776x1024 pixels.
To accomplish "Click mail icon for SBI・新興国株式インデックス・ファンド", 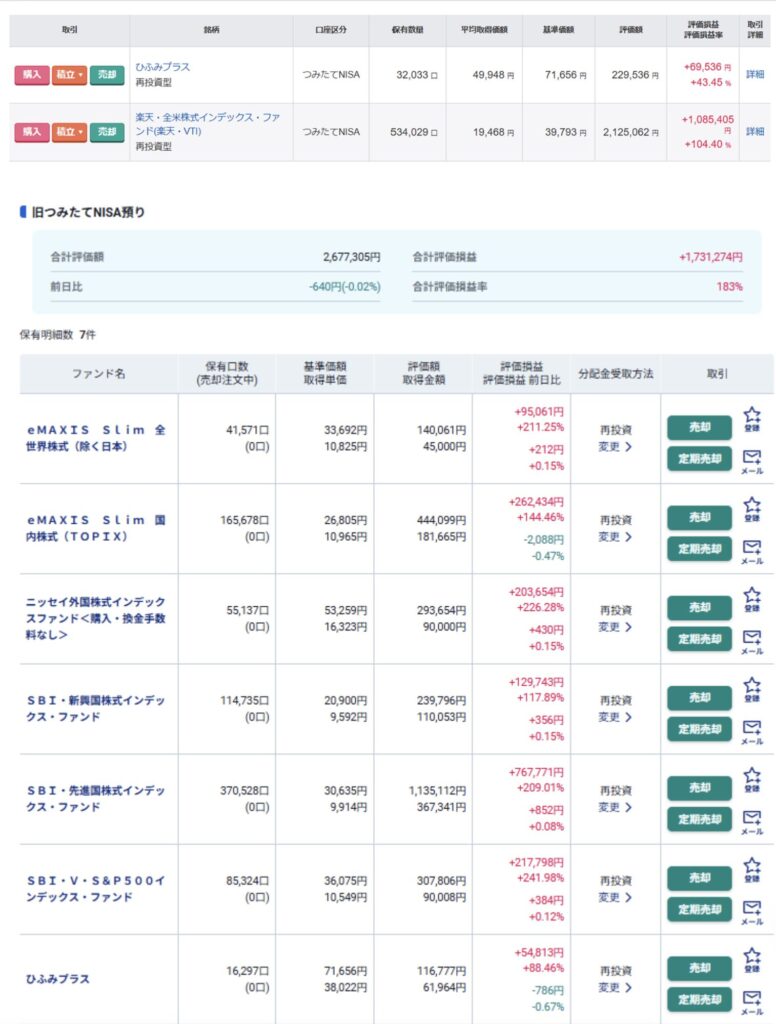I will pyautogui.click(x=752, y=731).
